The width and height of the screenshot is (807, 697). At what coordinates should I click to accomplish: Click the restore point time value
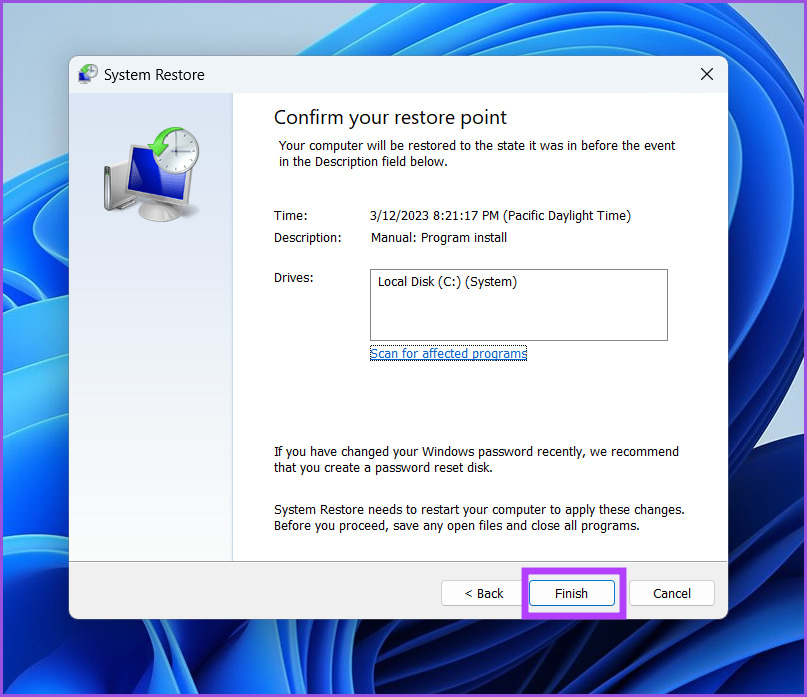tap(500, 215)
